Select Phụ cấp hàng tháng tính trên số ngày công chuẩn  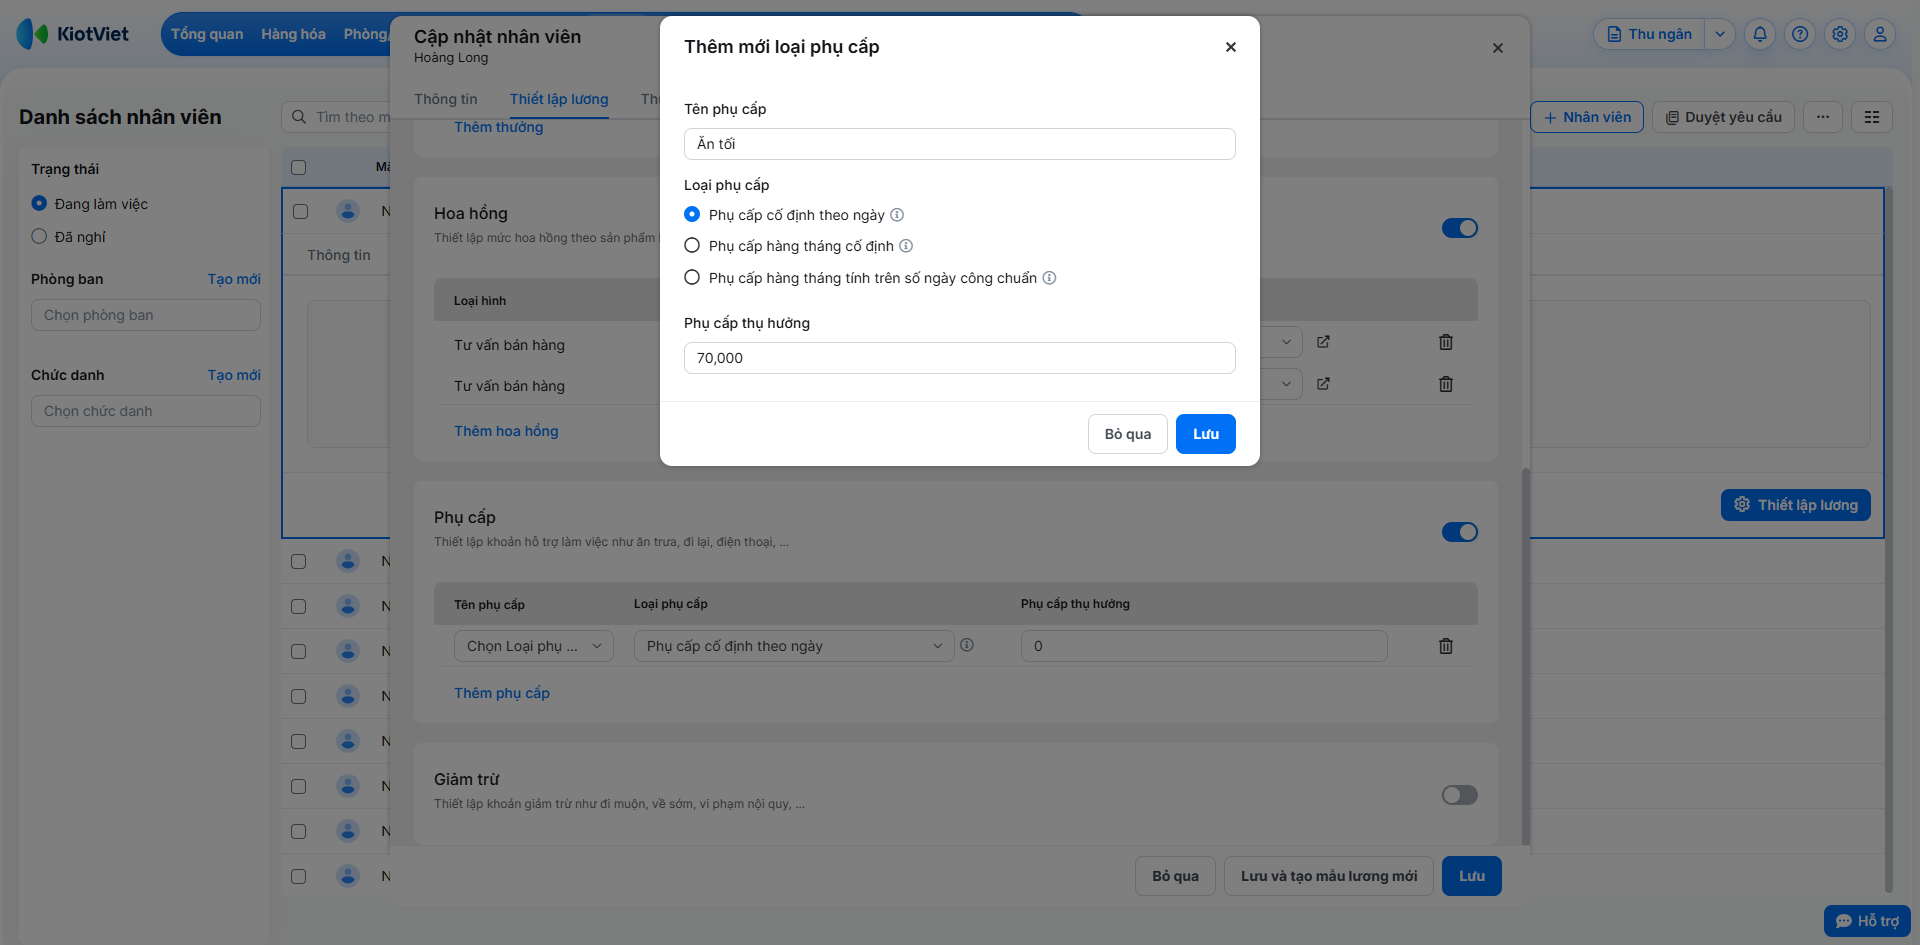tap(692, 278)
